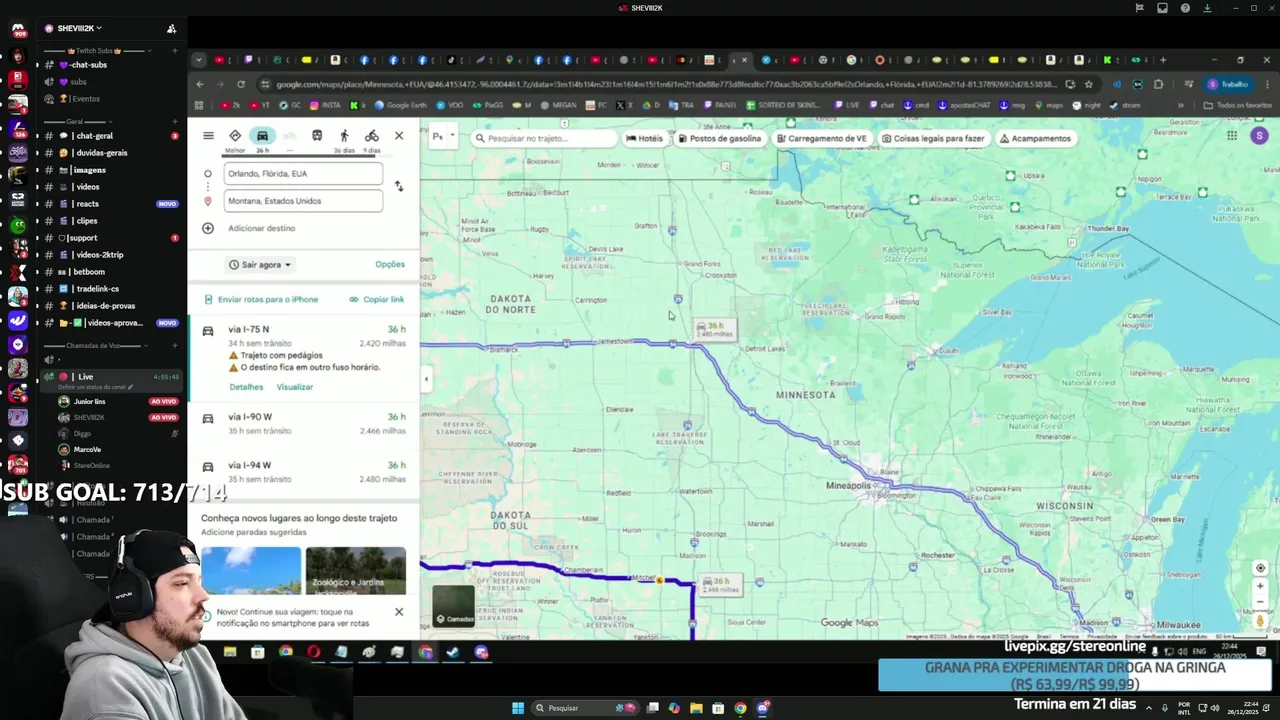
Task: Open Windows Start menu
Action: (x=518, y=708)
